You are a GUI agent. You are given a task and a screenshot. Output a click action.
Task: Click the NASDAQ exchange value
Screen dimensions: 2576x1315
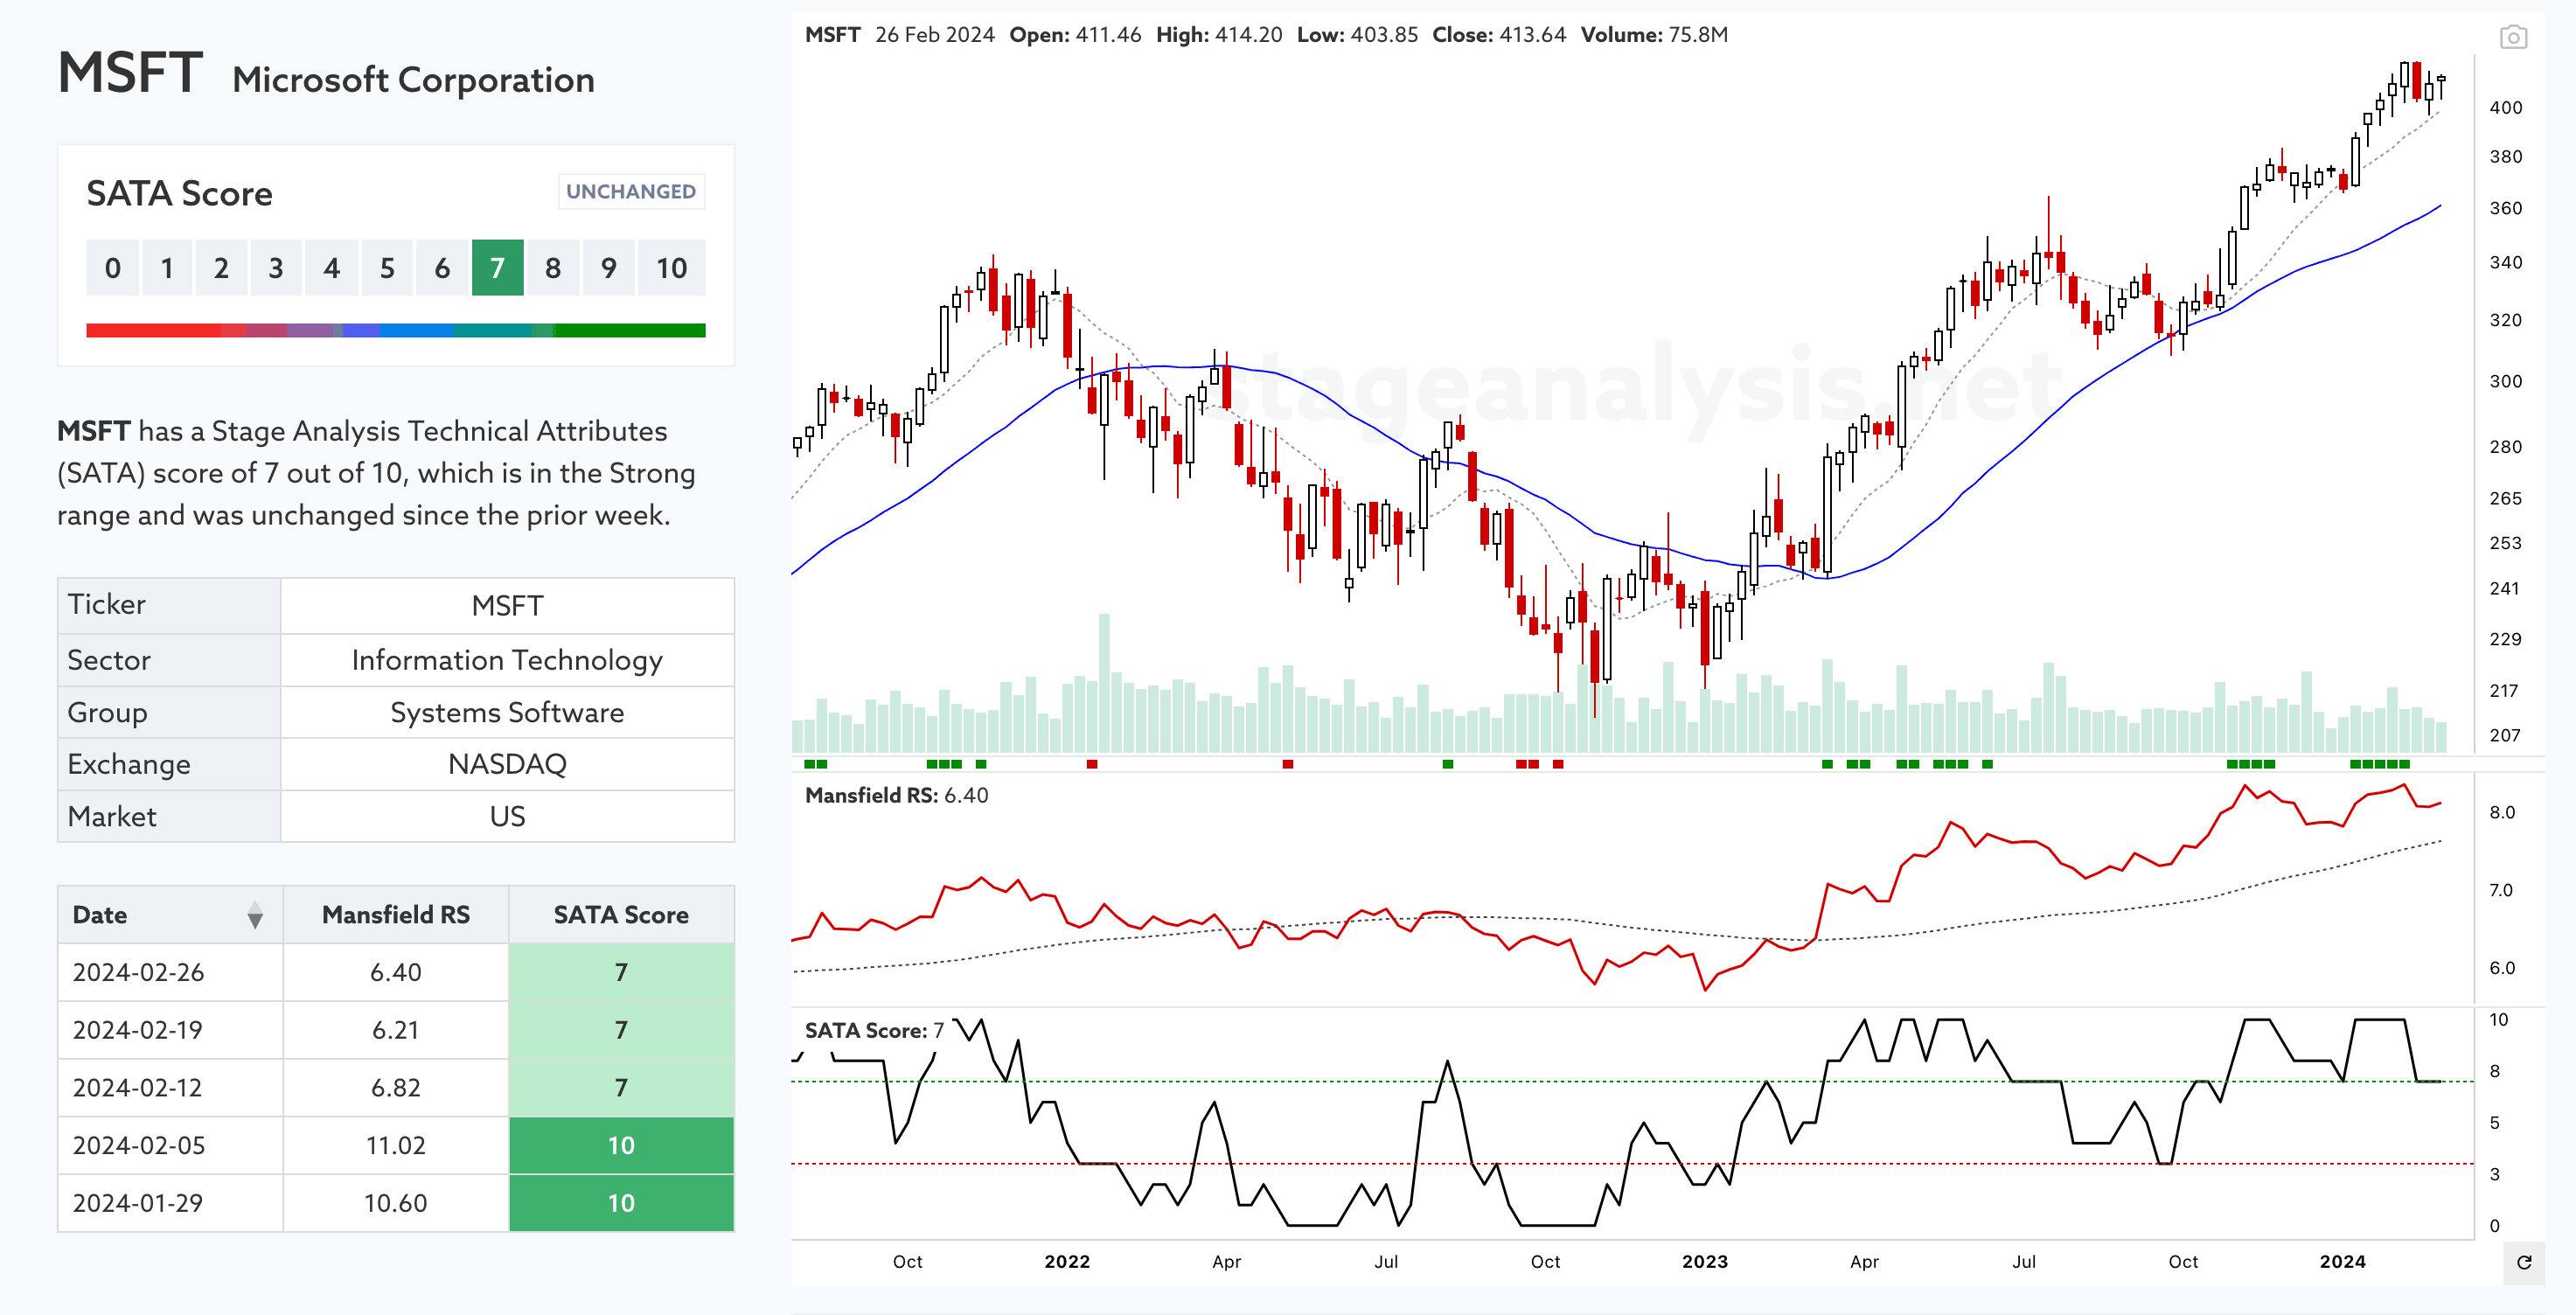tap(507, 764)
